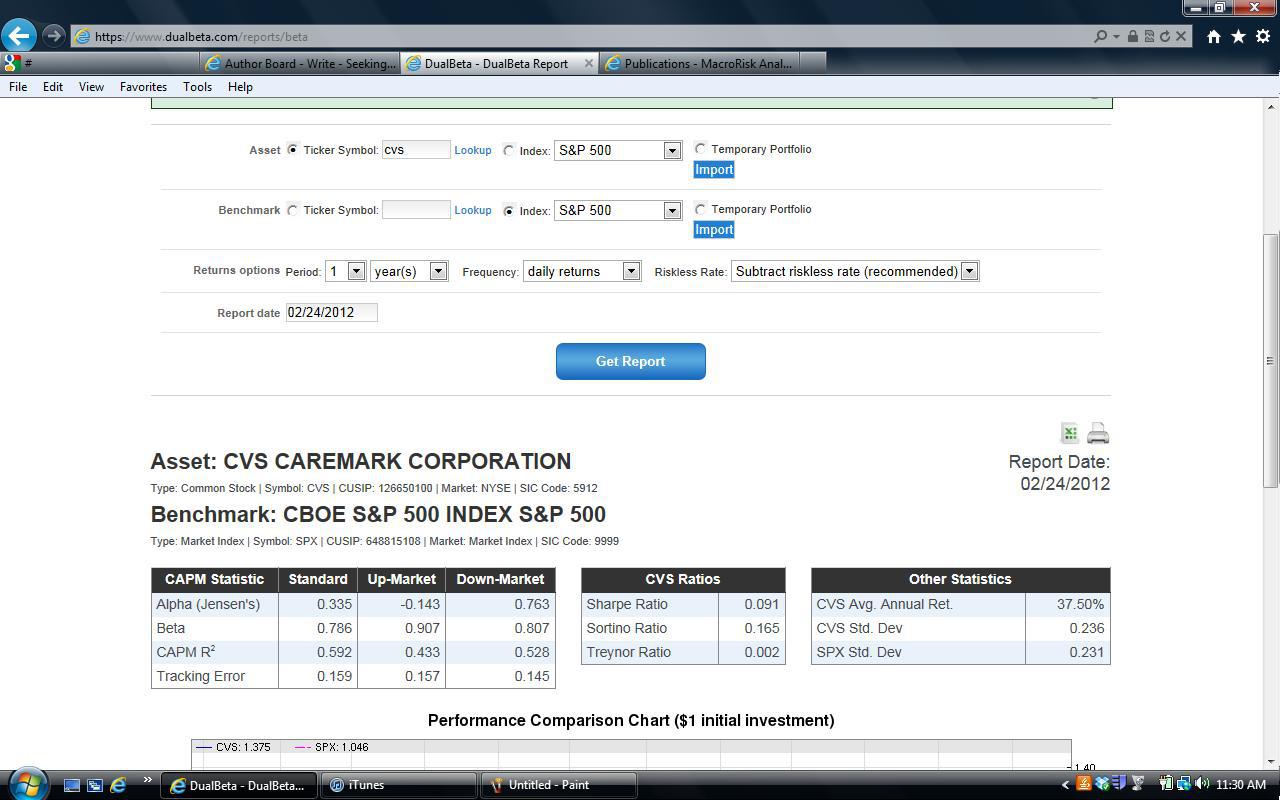
Task: Select Asset Ticker Symbol radio button
Action: click(x=292, y=150)
